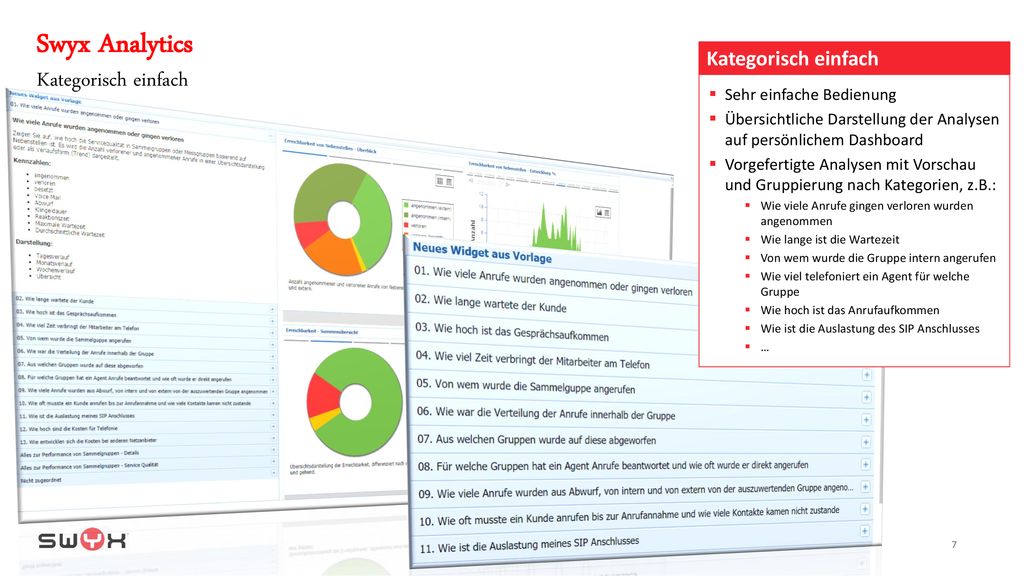
Task: Select '01. Wie viele Anrufe wurden angenommen' front row
Action: (x=553, y=280)
